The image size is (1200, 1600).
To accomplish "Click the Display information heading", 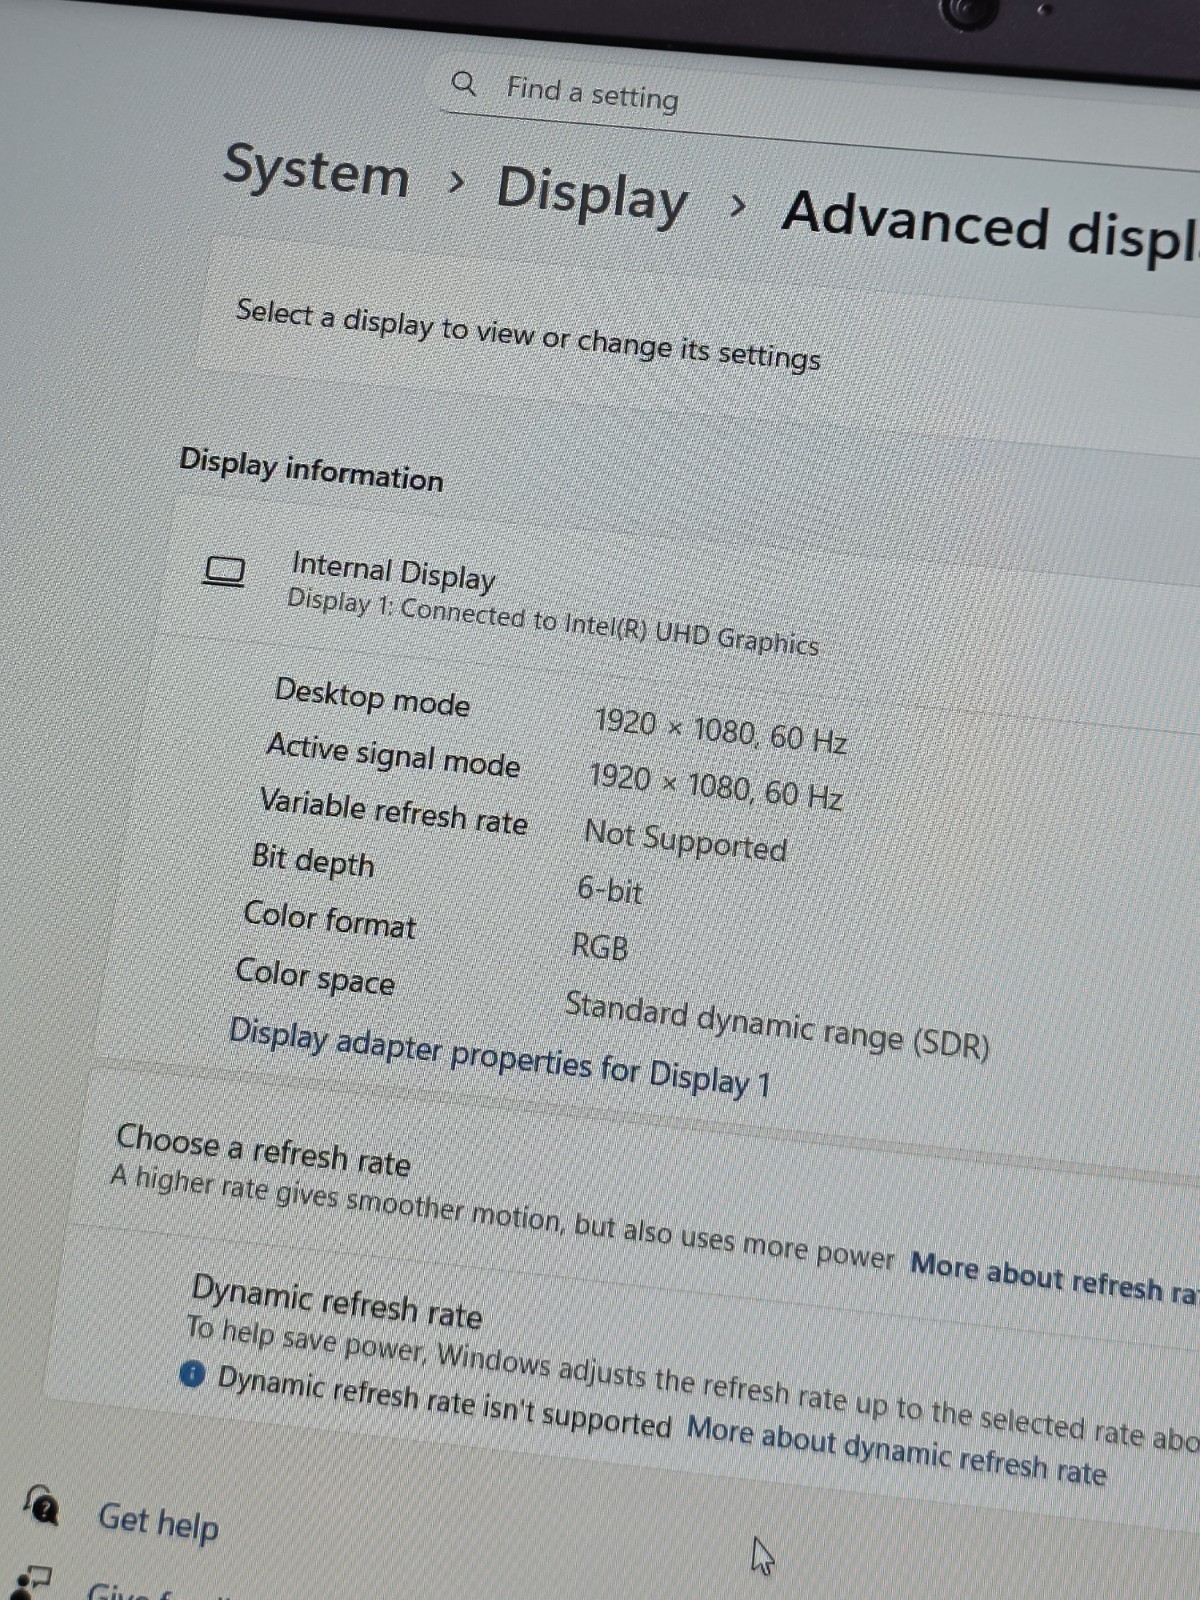I will [311, 470].
